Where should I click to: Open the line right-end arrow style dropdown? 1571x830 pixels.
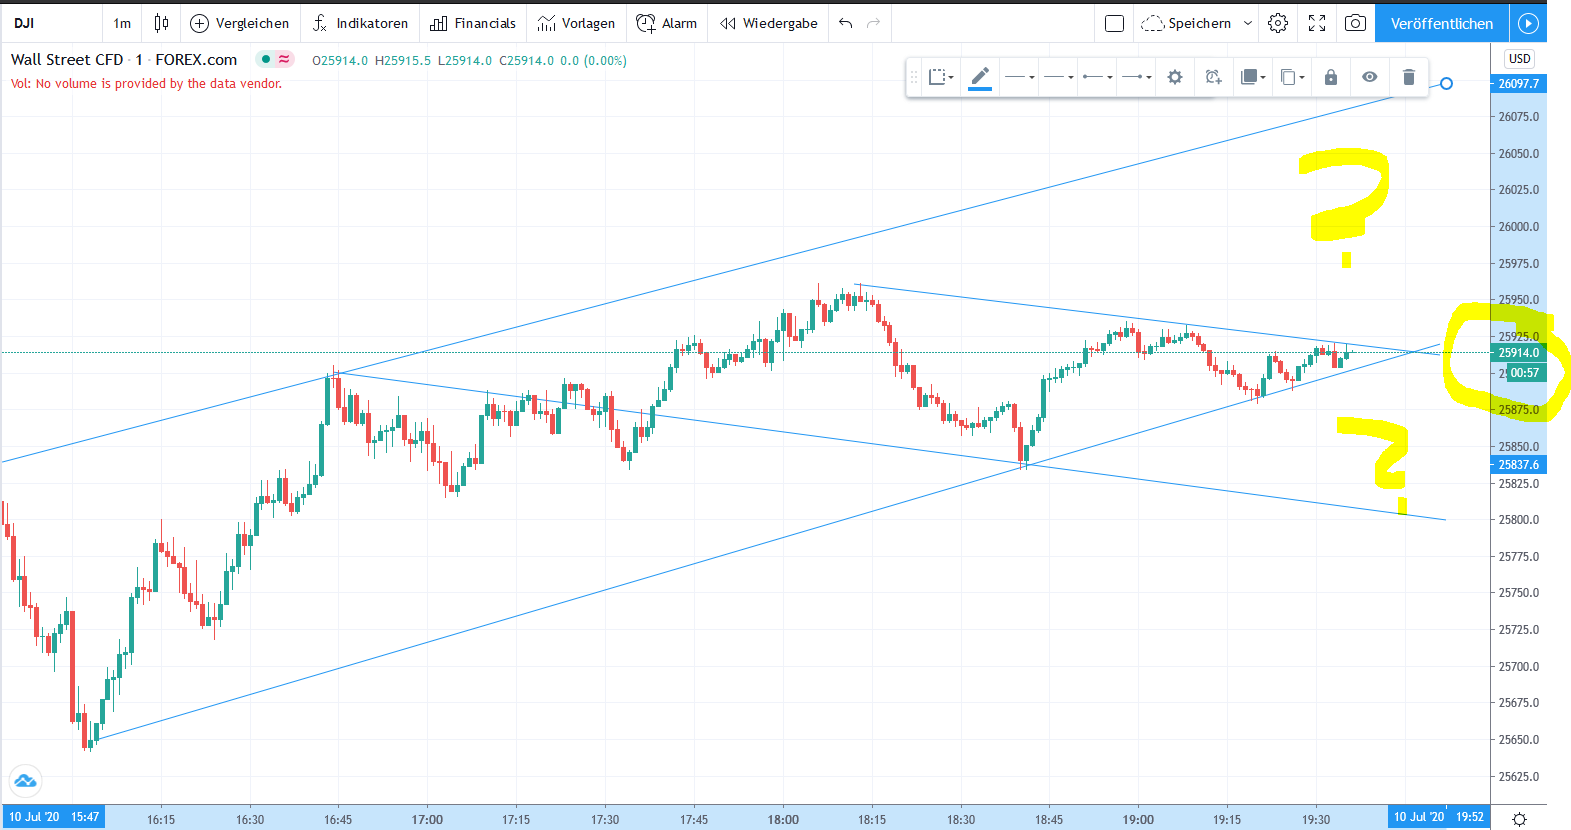coord(1136,77)
